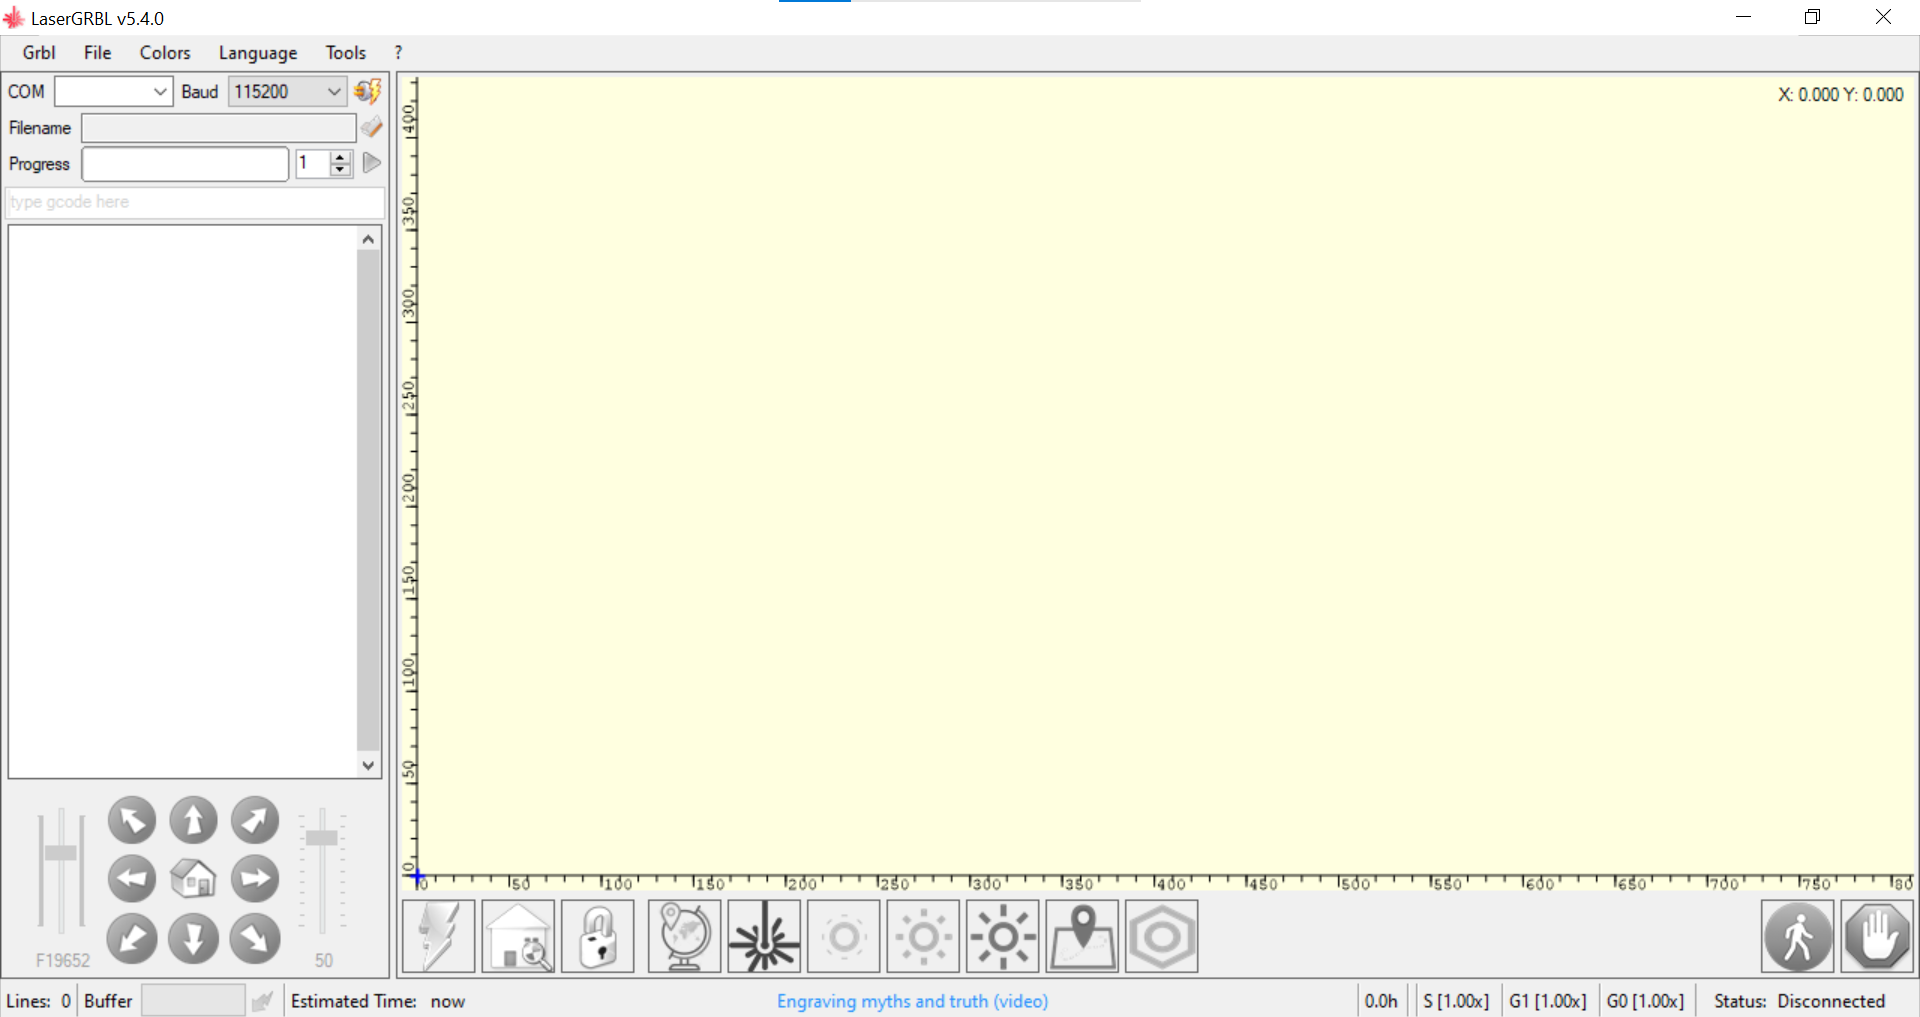Click the run program play icon
Screen dimensions: 1920x1017
click(372, 163)
